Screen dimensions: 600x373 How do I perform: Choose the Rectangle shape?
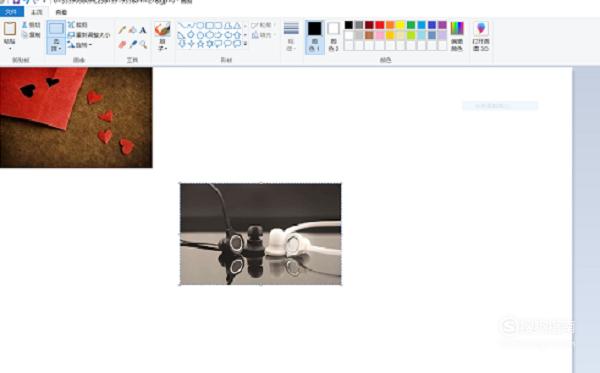click(210, 26)
